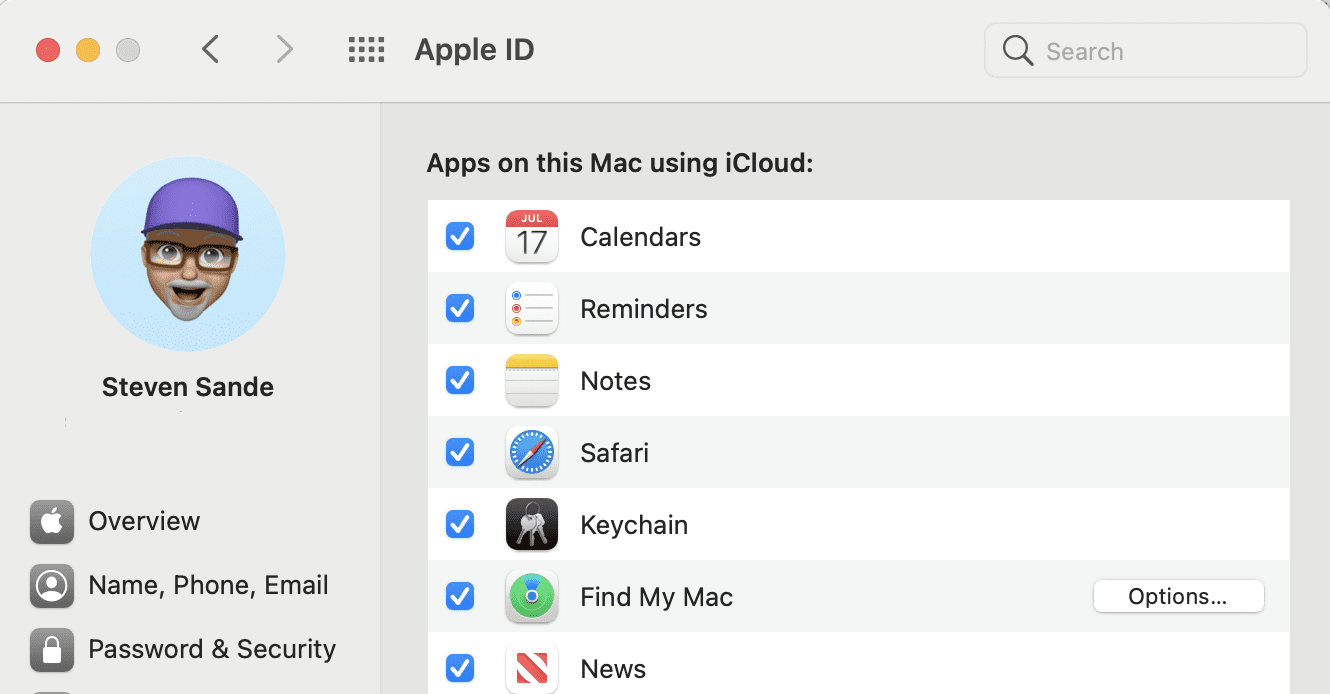Go back with the left arrow

click(x=210, y=50)
